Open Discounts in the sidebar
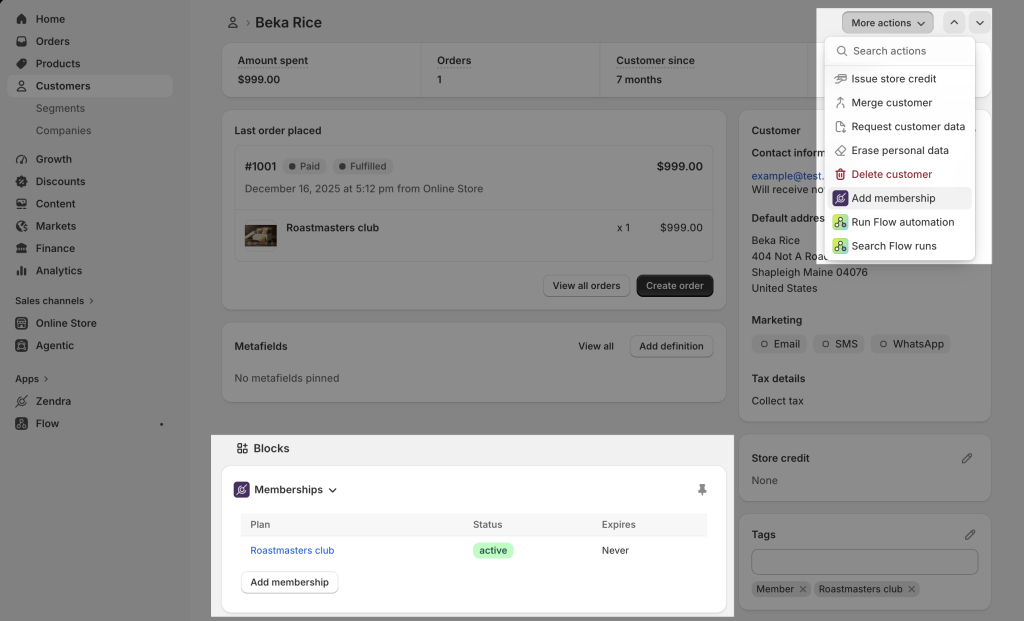Image resolution: width=1024 pixels, height=621 pixels. (x=60, y=181)
